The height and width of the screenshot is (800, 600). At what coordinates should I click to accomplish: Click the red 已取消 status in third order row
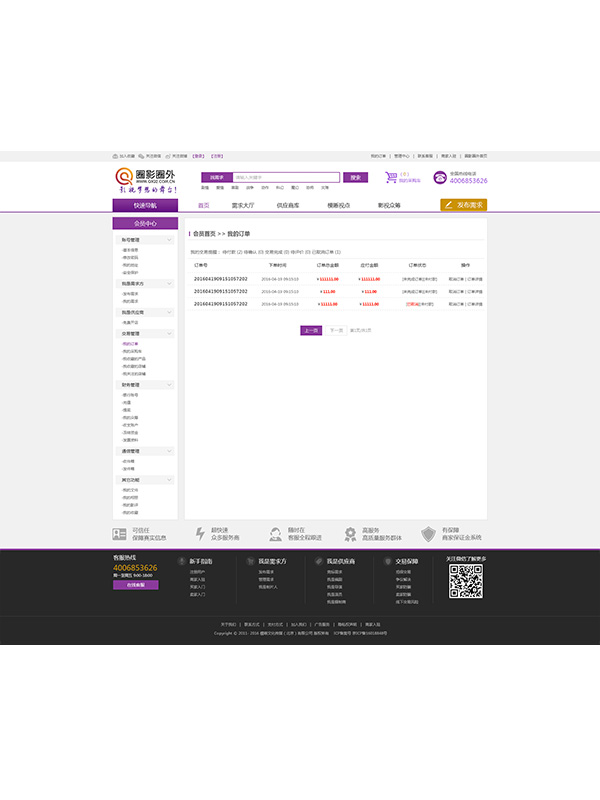[x=412, y=304]
